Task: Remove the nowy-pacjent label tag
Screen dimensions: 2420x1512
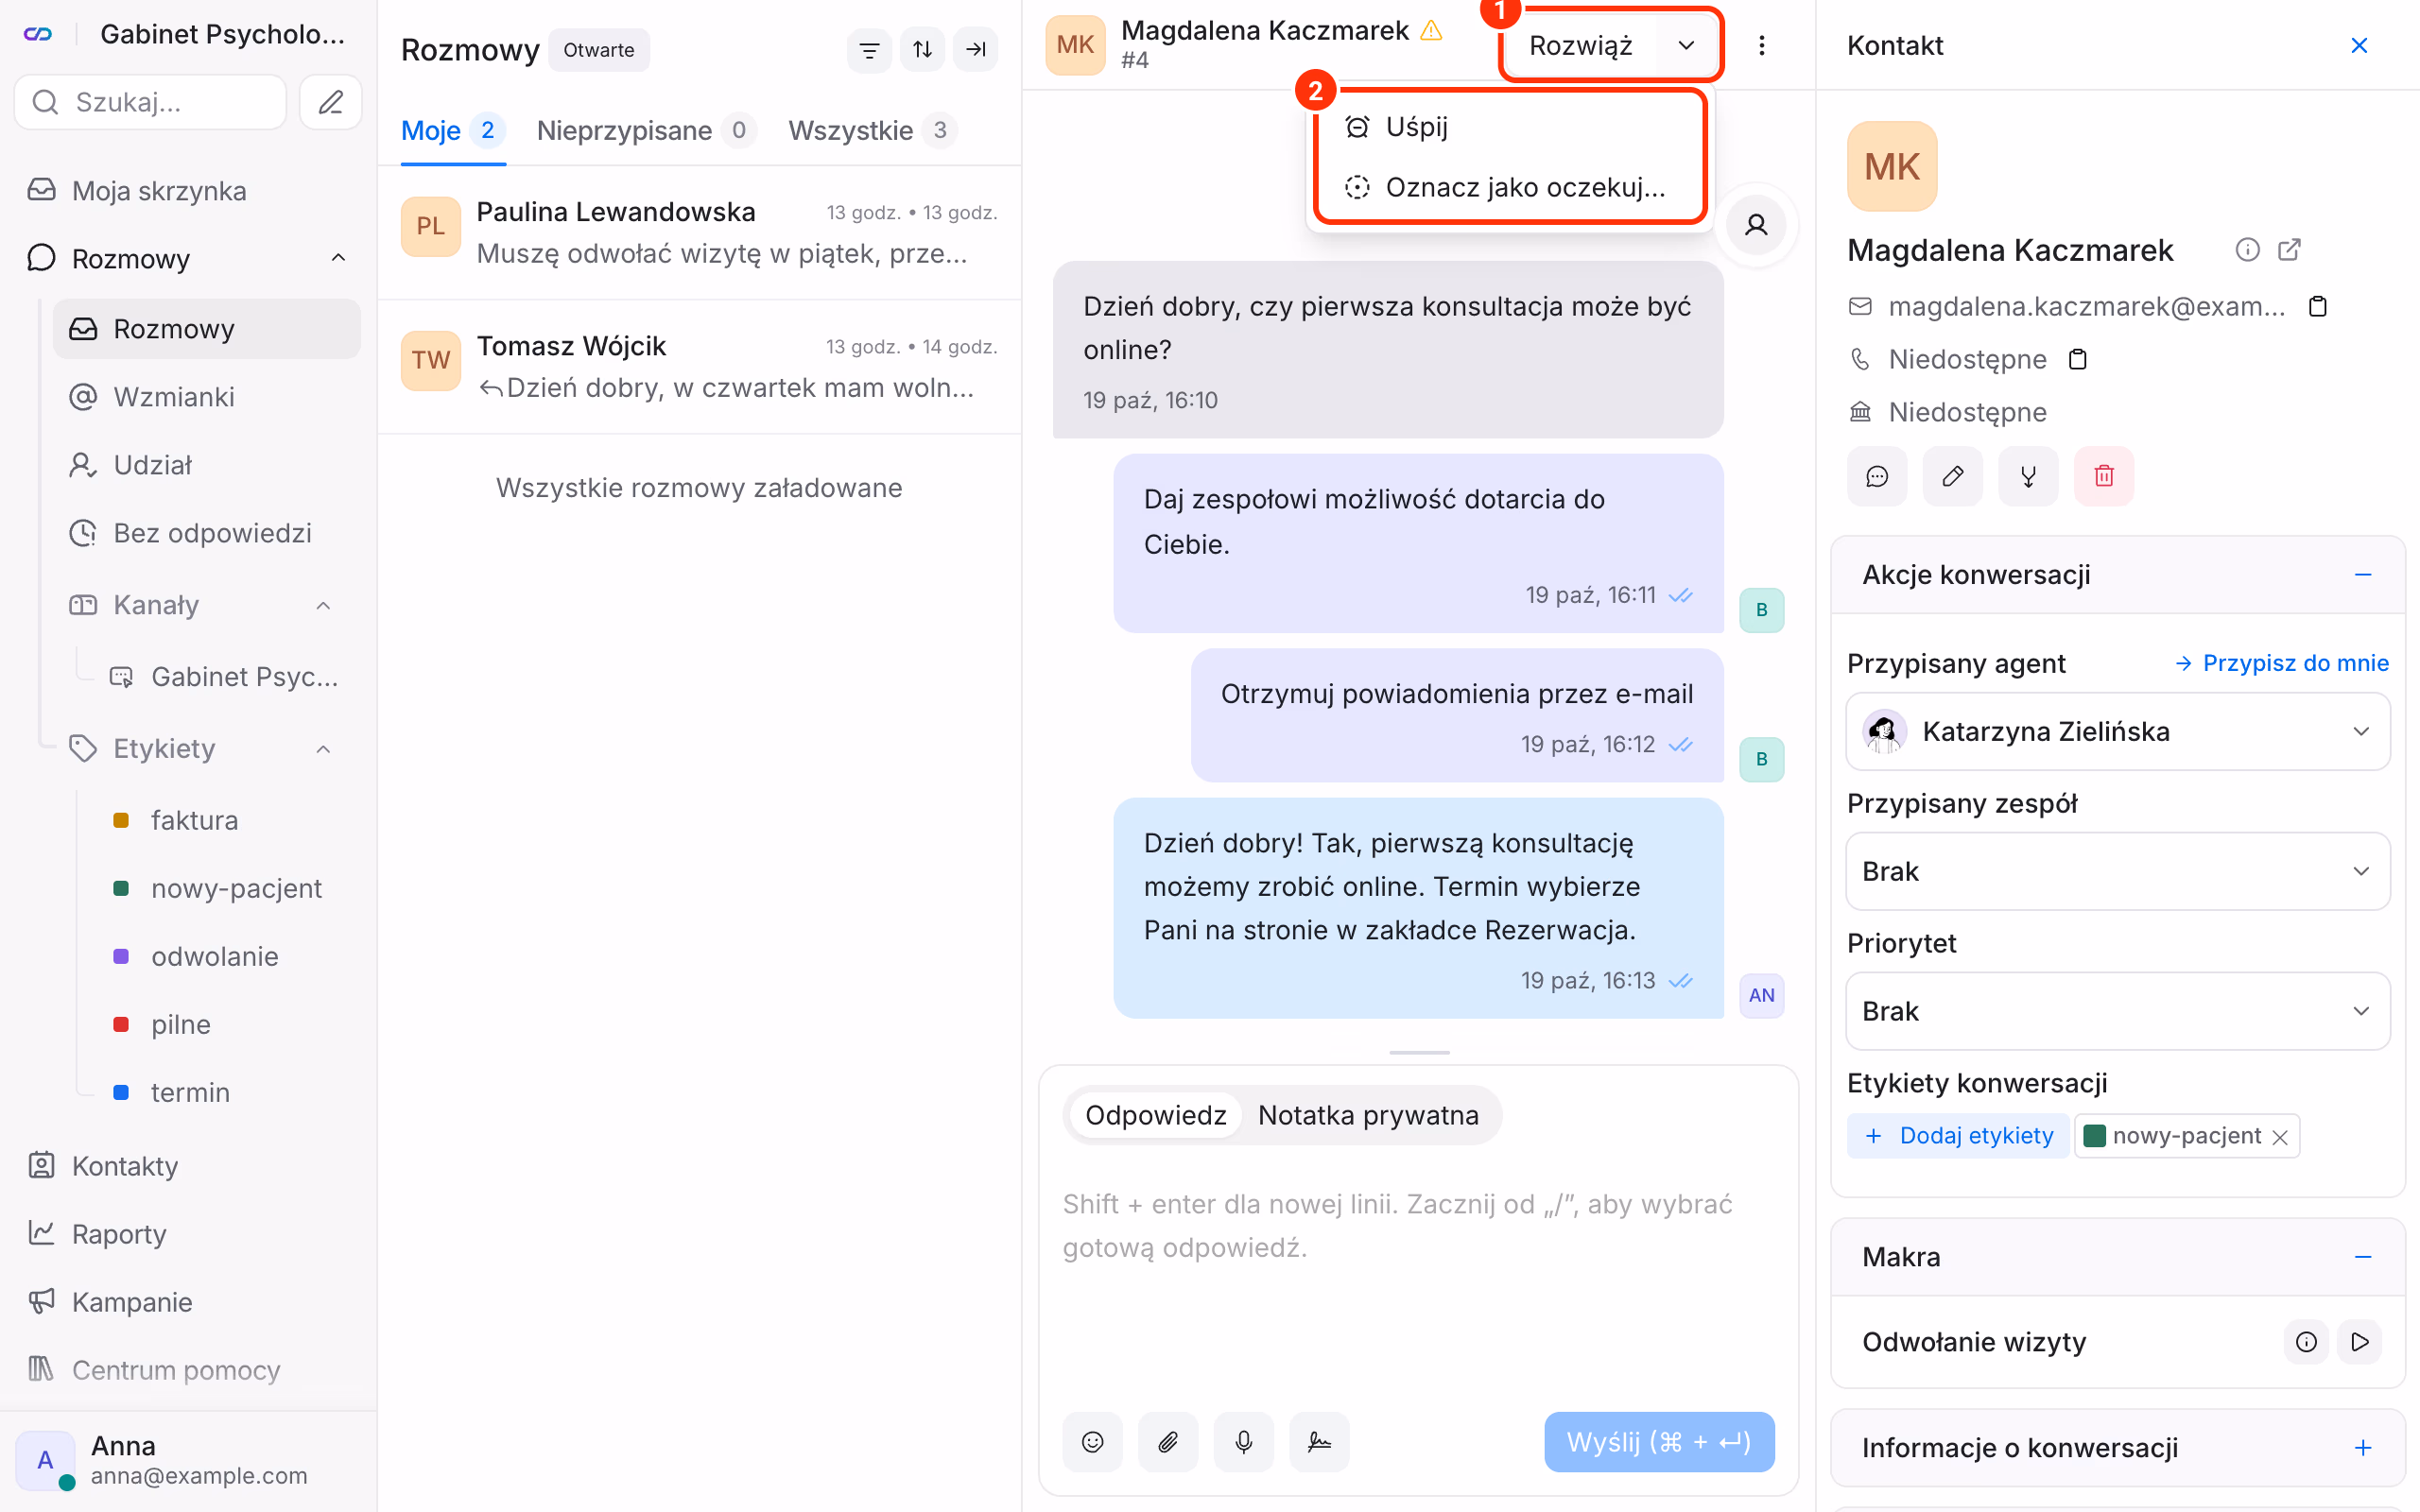Action: click(x=2280, y=1137)
